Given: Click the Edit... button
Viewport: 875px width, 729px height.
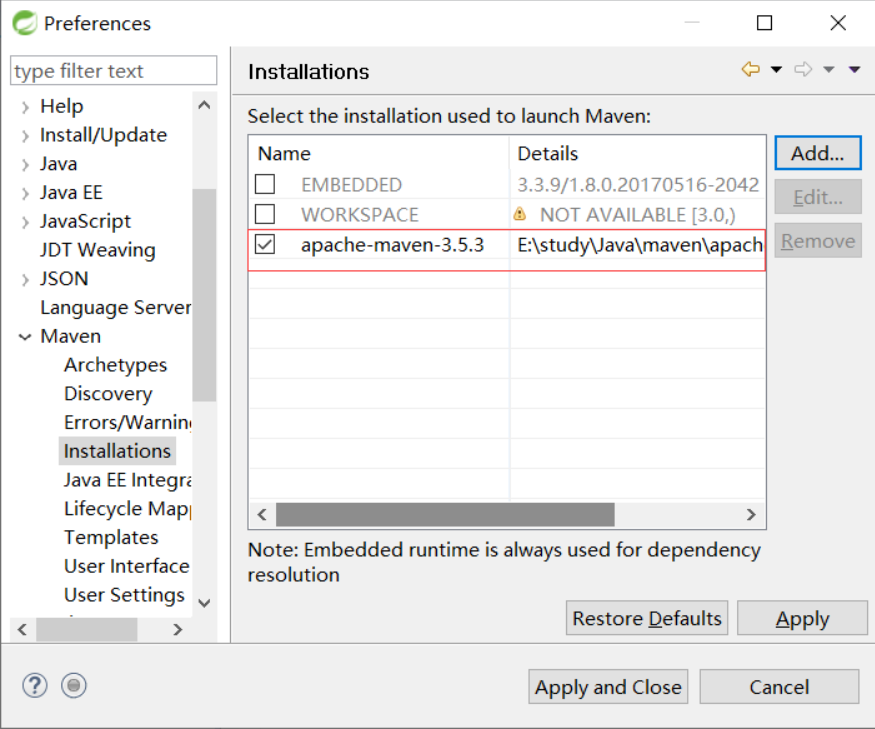Looking at the screenshot, I should pos(818,197).
